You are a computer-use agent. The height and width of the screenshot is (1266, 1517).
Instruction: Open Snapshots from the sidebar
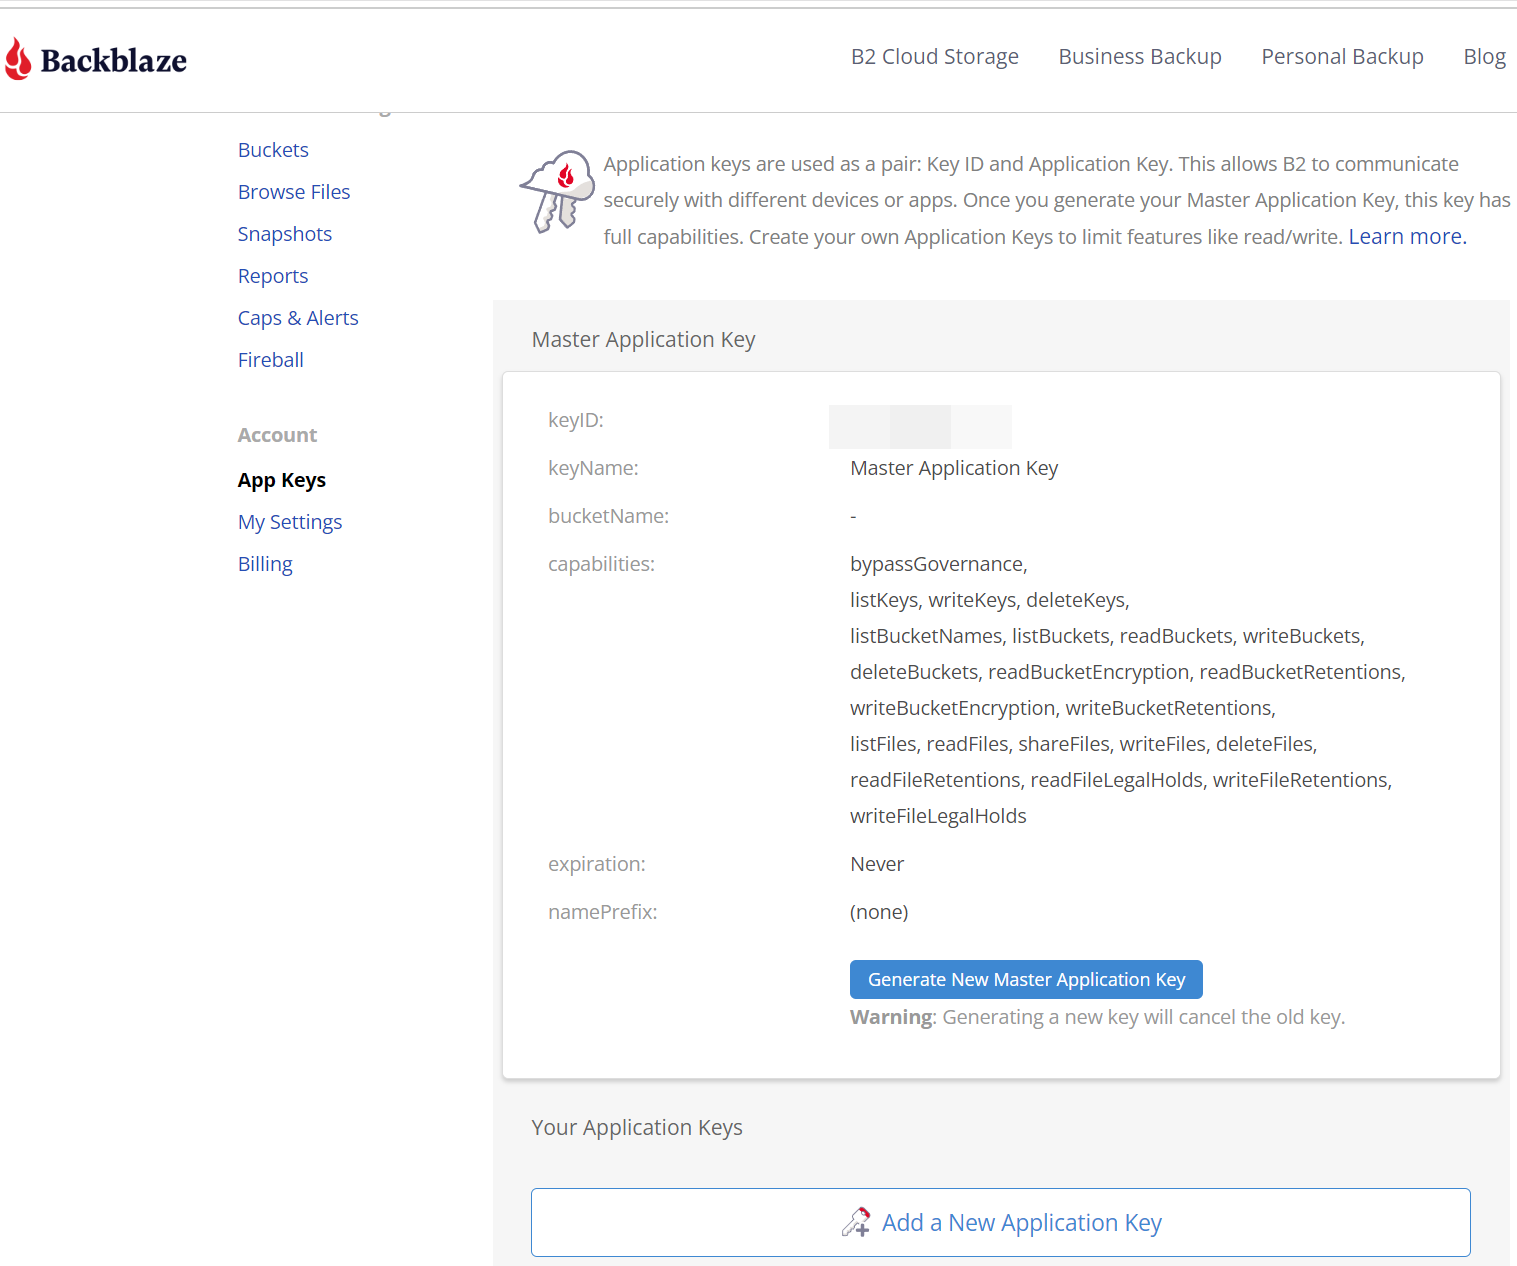[284, 234]
